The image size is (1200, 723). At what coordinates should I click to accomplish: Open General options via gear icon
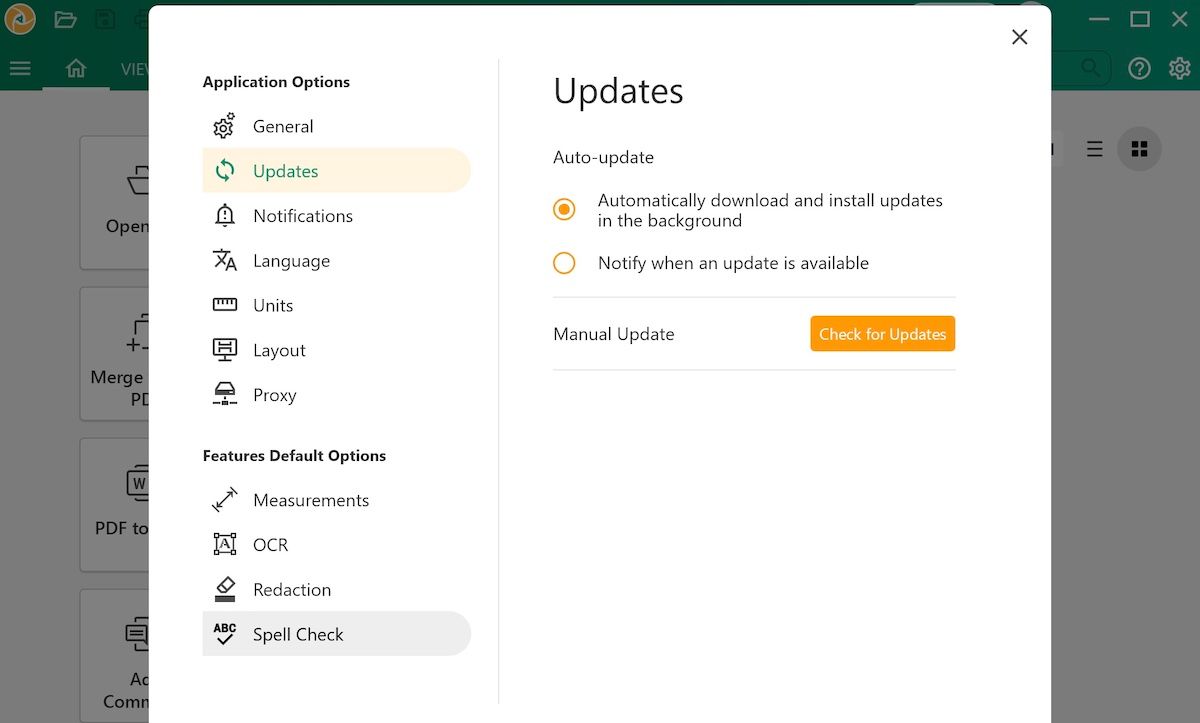click(x=224, y=127)
